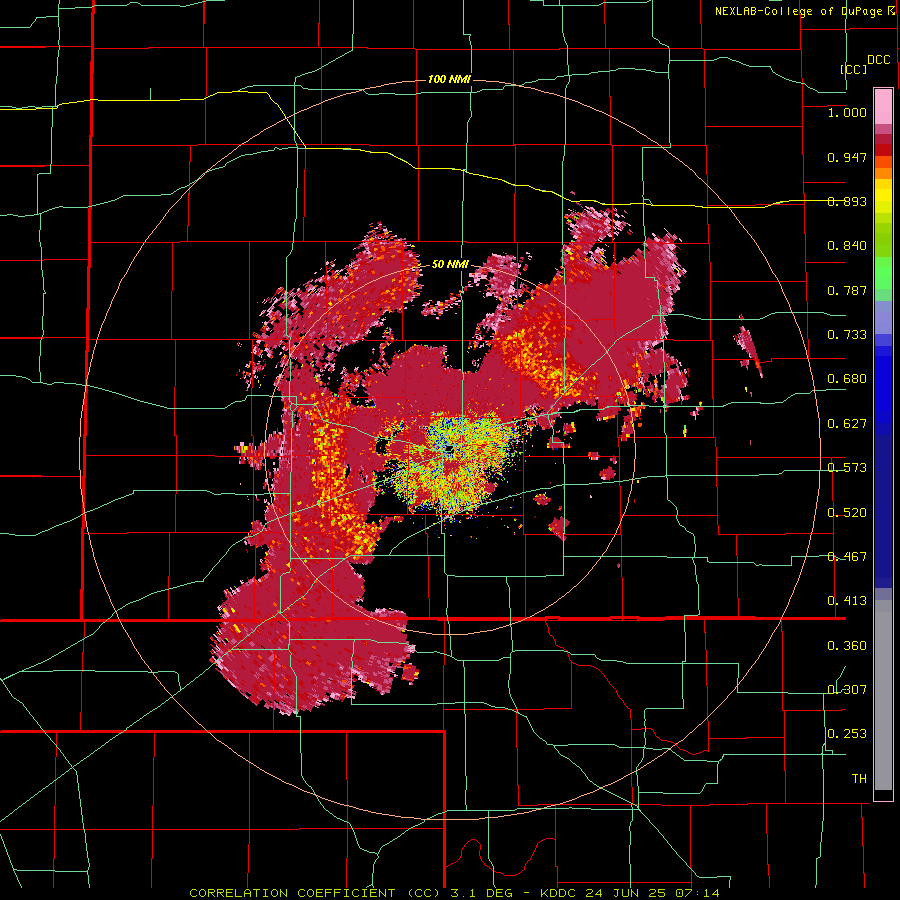Viewport: 900px width, 900px height.
Task: Click the 0.307 color scale value
Action: [847, 690]
